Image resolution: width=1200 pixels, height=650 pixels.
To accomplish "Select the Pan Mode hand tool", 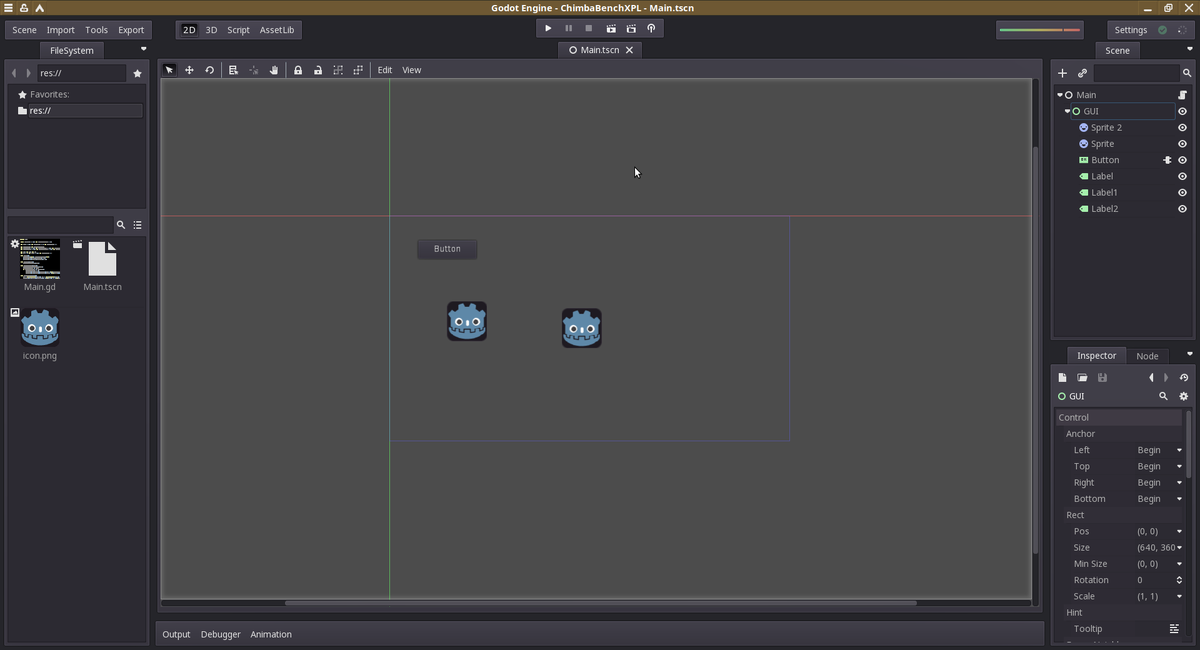I will (x=273, y=70).
